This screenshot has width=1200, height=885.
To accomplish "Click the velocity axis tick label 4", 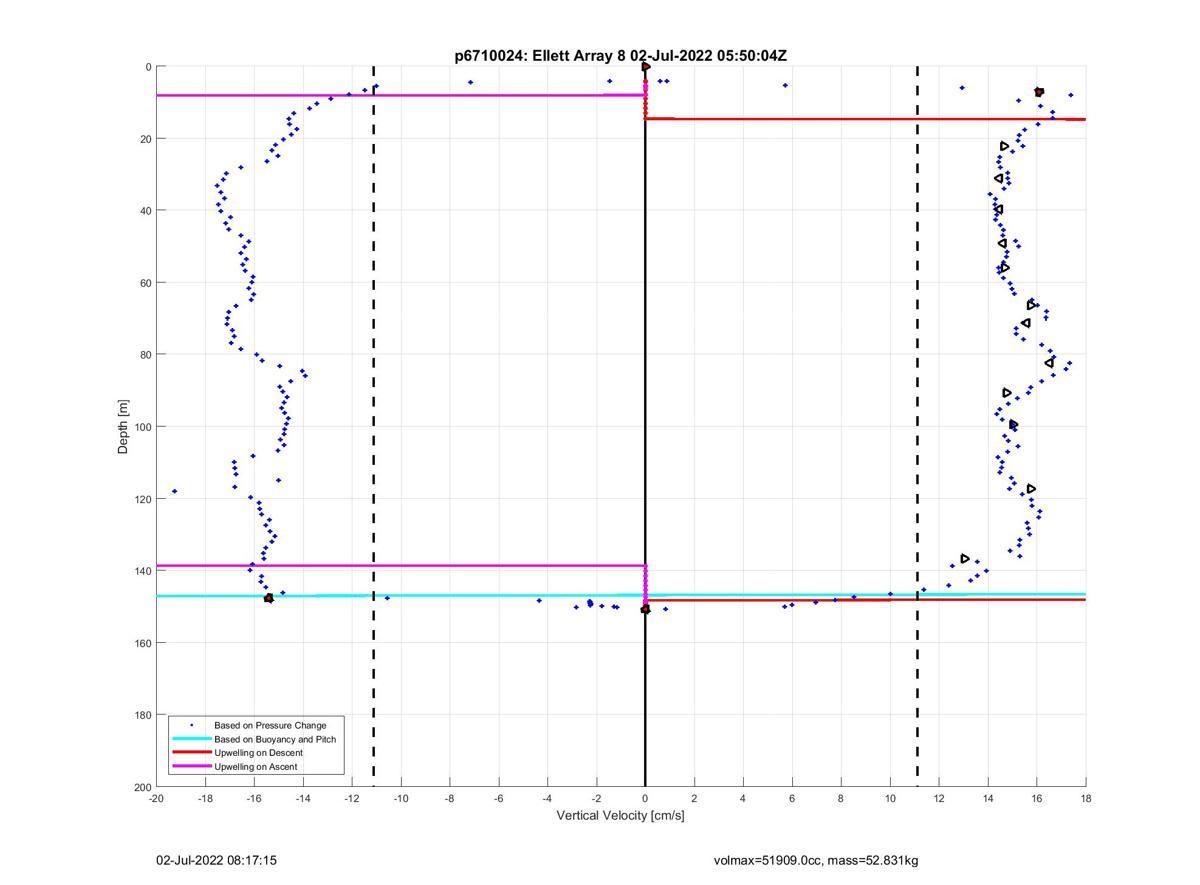I will (x=743, y=798).
